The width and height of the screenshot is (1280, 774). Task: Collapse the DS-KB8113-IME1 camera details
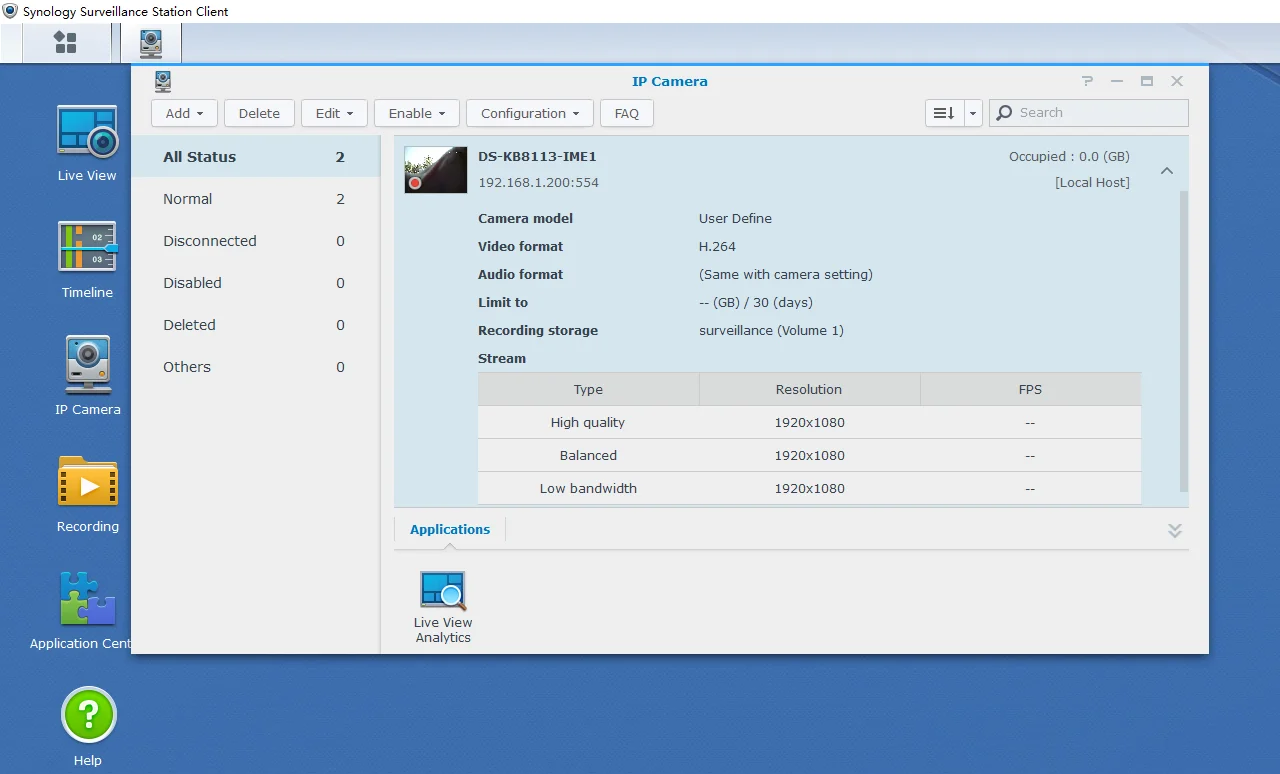click(1166, 171)
